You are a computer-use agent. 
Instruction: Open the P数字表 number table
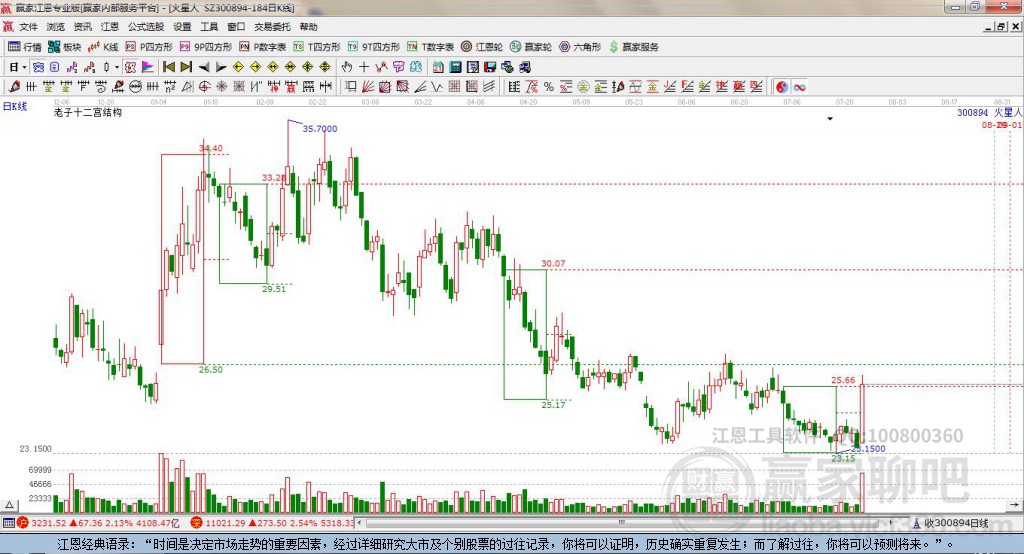(263, 46)
